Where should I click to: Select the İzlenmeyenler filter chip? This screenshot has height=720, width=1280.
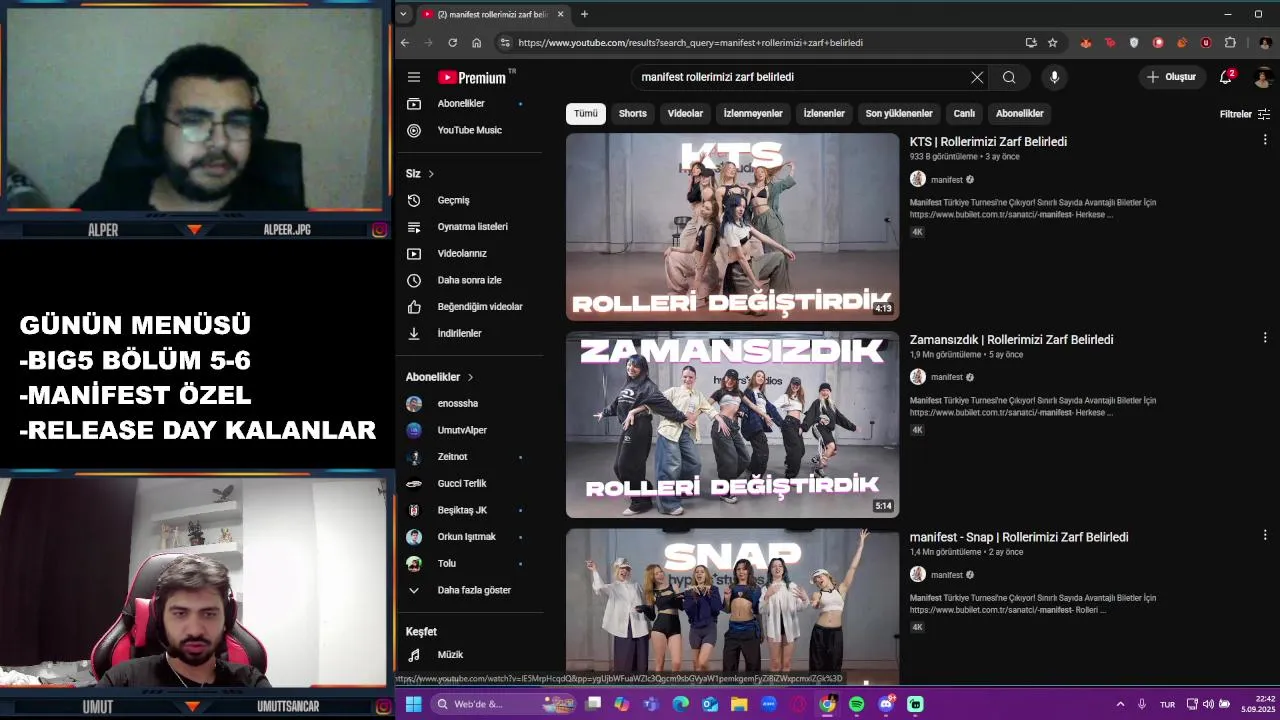coord(753,113)
